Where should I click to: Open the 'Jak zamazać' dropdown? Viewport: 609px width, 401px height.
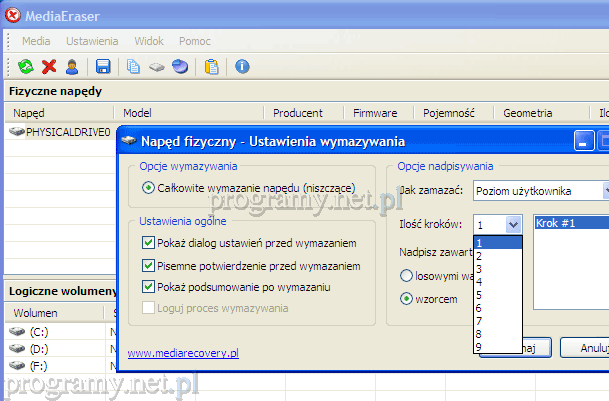pos(540,190)
